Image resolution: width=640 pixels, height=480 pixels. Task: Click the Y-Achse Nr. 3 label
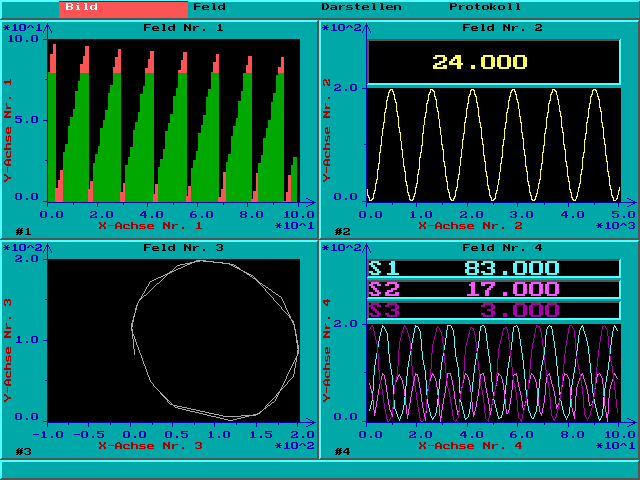coord(8,350)
